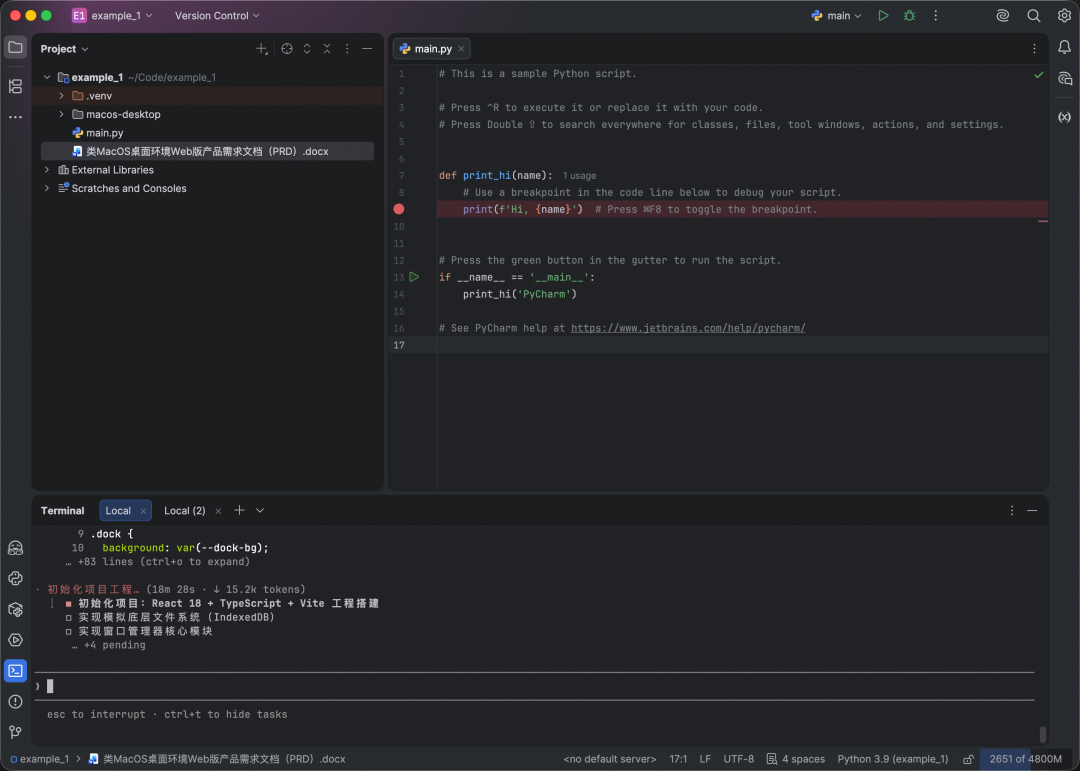Click the green Run button in toolbar
Image resolution: width=1080 pixels, height=771 pixels.
coord(883,16)
